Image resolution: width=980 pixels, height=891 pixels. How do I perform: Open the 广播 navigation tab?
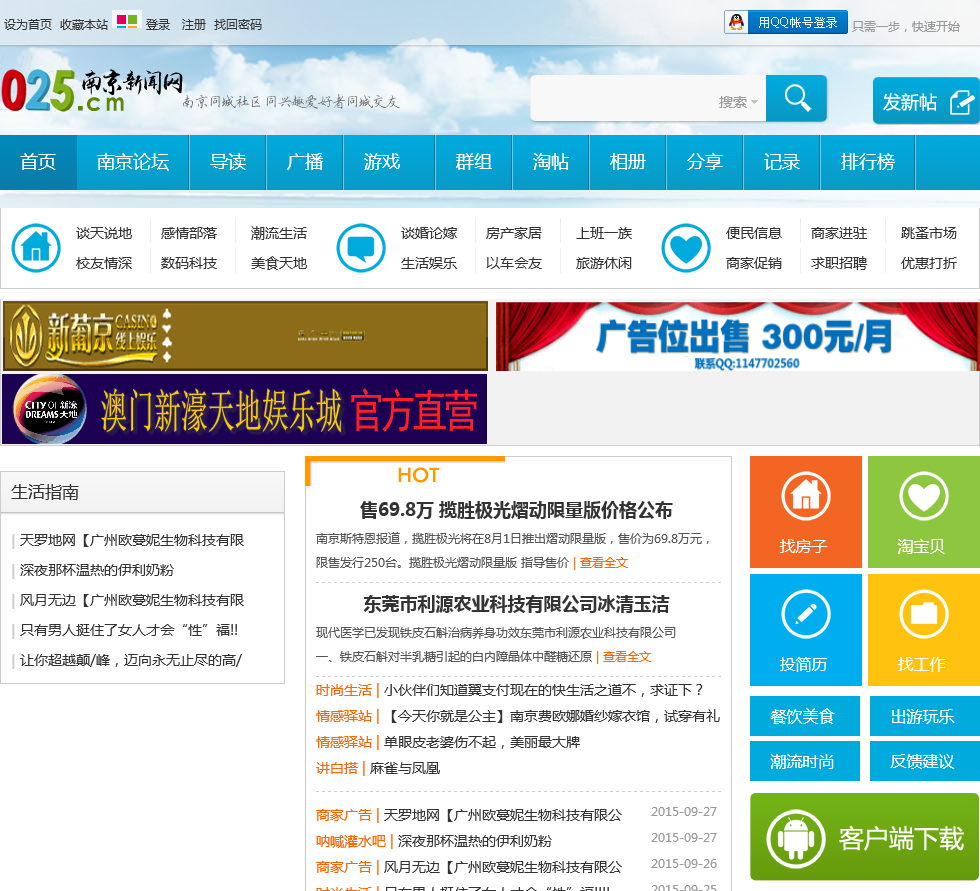tap(305, 162)
